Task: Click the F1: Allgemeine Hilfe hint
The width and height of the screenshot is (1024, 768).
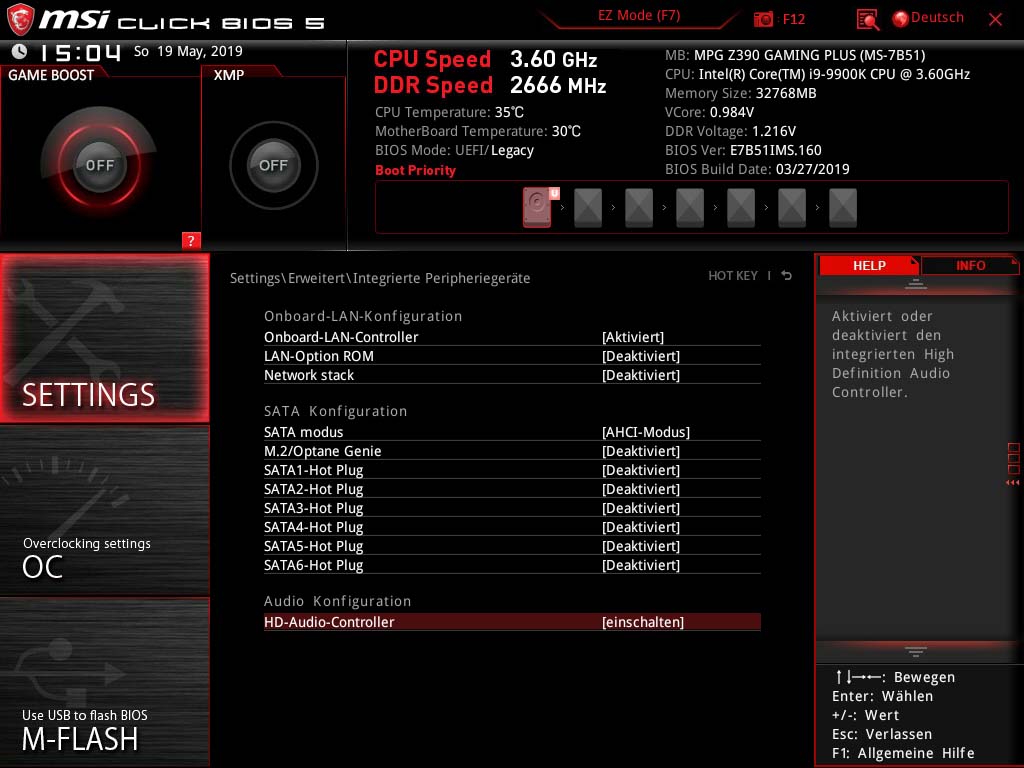Action: [x=903, y=753]
